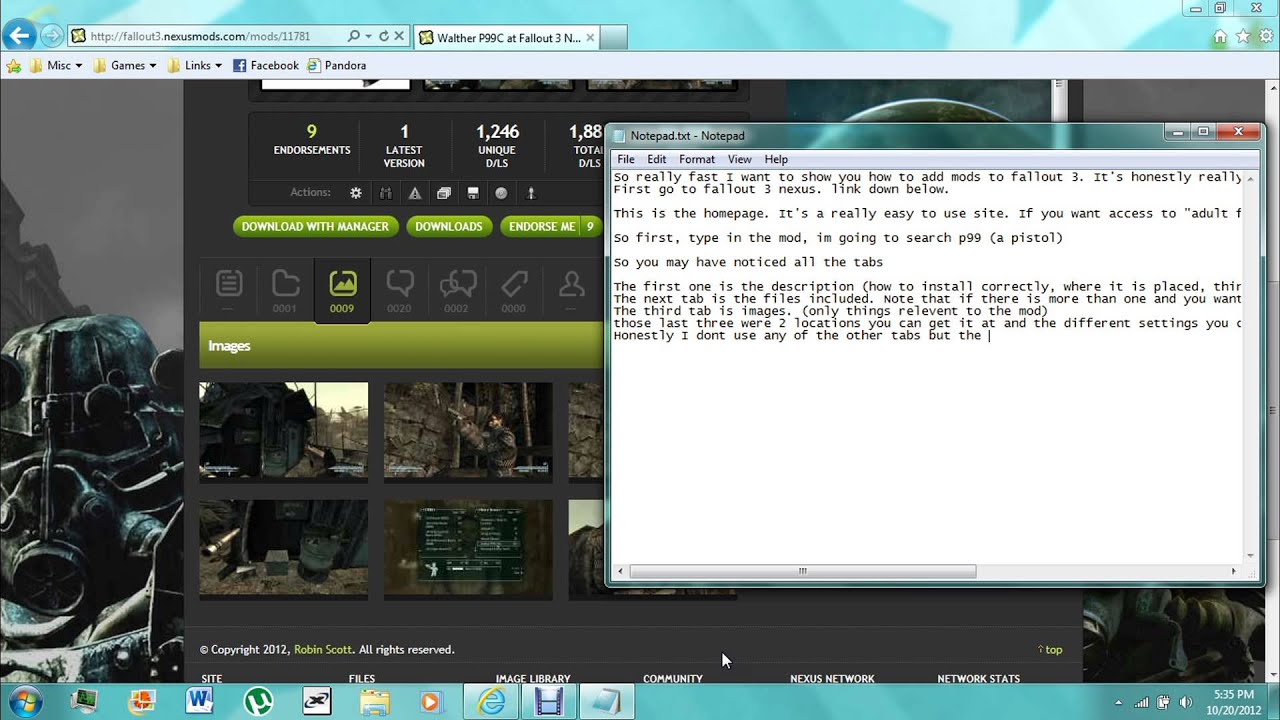The width and height of the screenshot is (1280, 720).
Task: Stop loading with the X icon
Action: tap(398, 36)
